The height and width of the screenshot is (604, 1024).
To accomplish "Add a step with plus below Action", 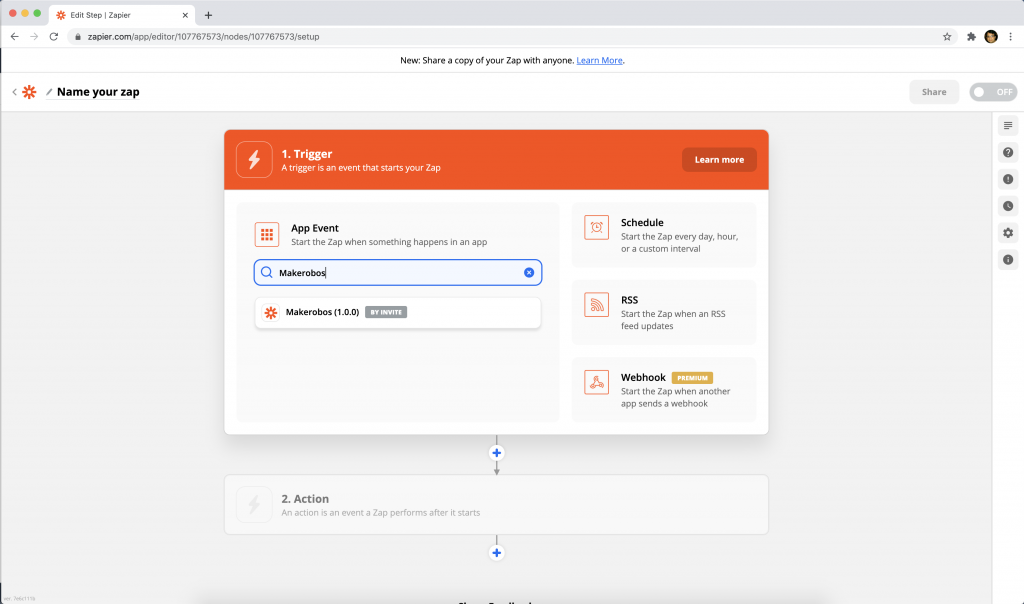I will [496, 553].
